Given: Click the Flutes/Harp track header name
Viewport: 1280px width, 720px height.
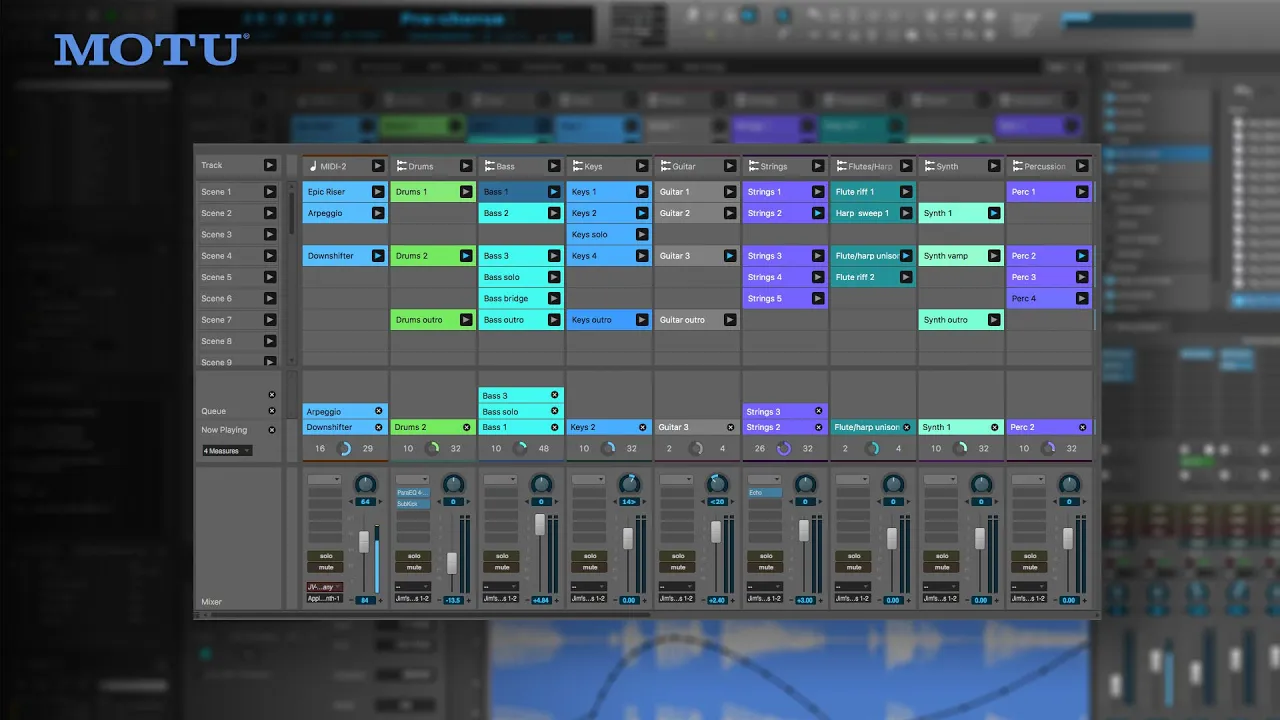Looking at the screenshot, I should pos(869,167).
